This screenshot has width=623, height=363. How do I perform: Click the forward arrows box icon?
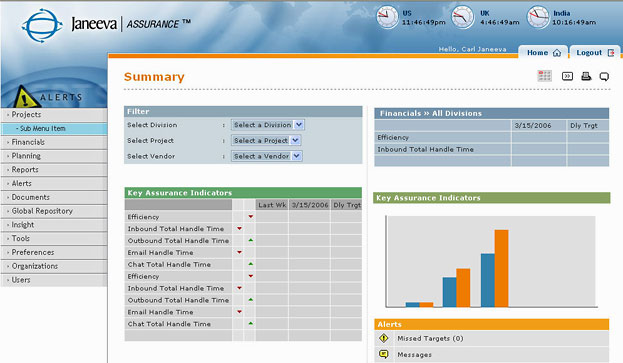[x=567, y=76]
